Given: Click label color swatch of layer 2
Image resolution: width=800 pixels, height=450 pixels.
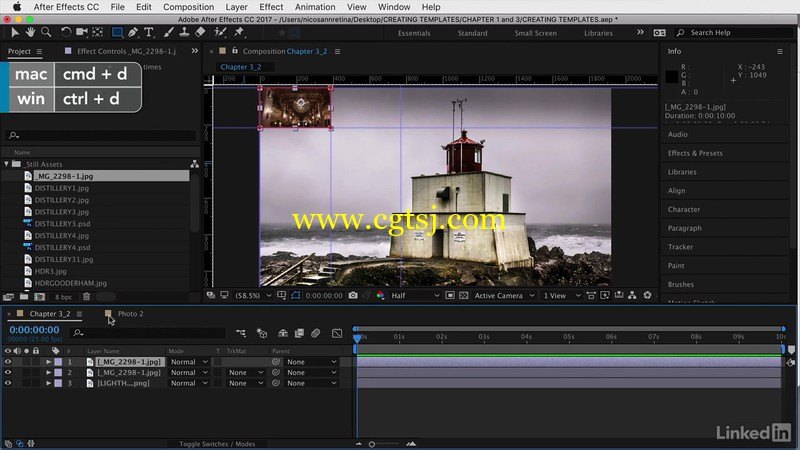Looking at the screenshot, I should (x=58, y=372).
